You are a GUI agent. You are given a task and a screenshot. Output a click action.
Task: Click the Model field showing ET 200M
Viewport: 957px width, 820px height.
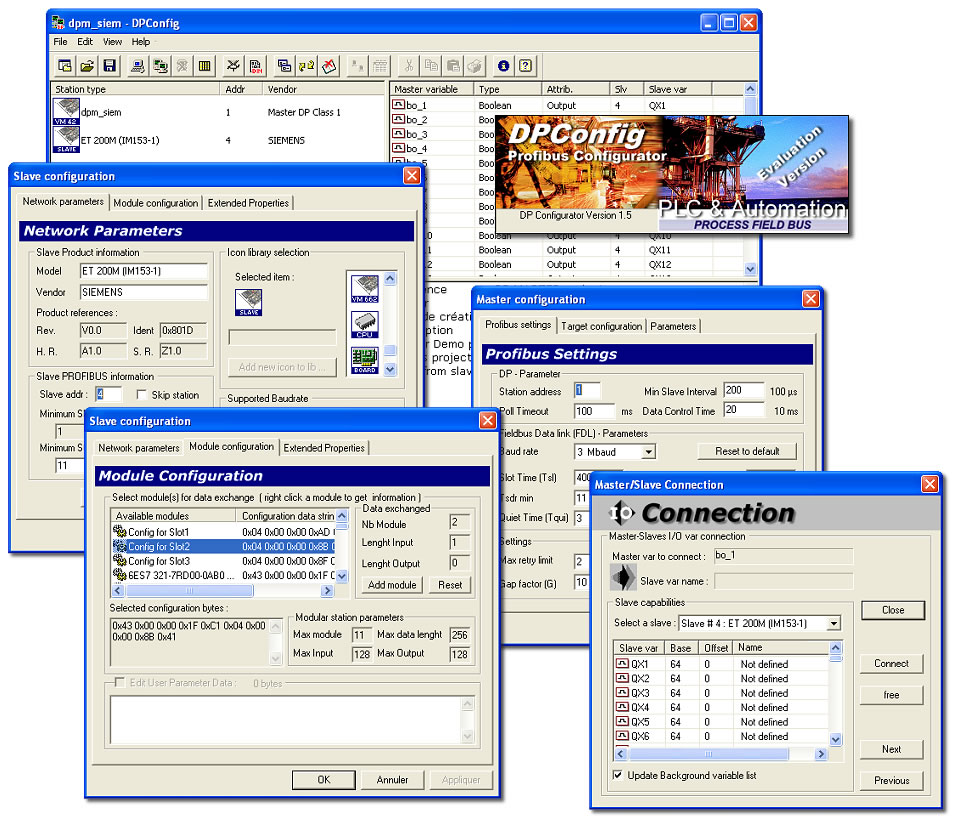pyautogui.click(x=144, y=271)
